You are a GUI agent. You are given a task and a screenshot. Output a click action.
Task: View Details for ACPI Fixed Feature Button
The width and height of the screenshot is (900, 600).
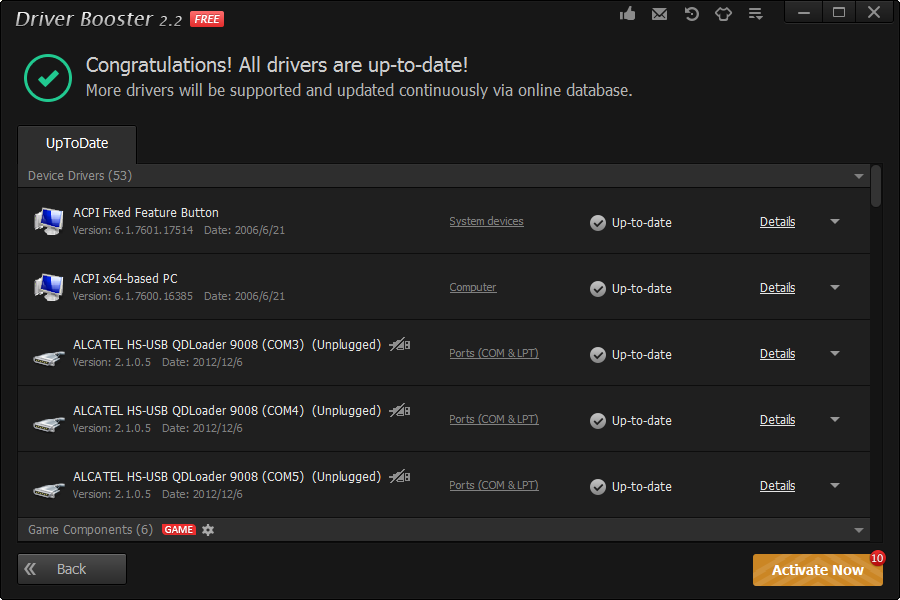(777, 222)
